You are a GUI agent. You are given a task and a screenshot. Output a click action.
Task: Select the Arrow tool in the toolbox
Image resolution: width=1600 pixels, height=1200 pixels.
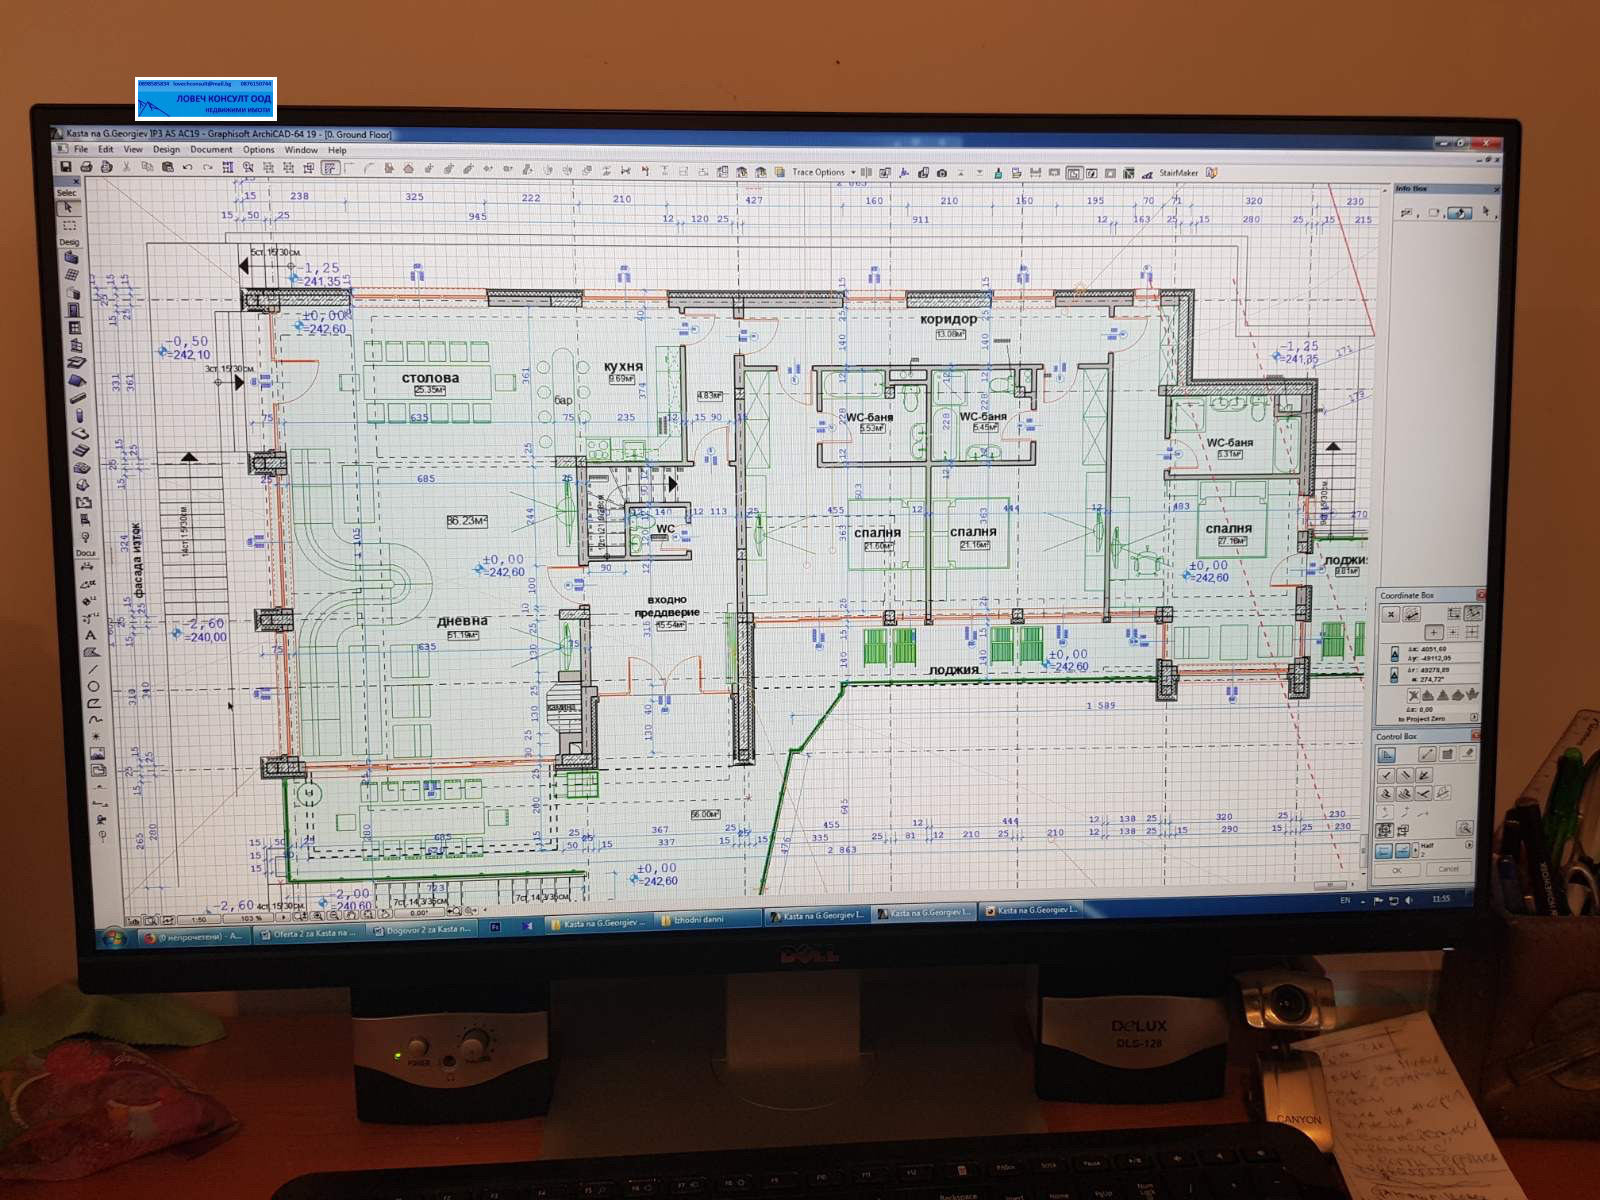click(68, 208)
